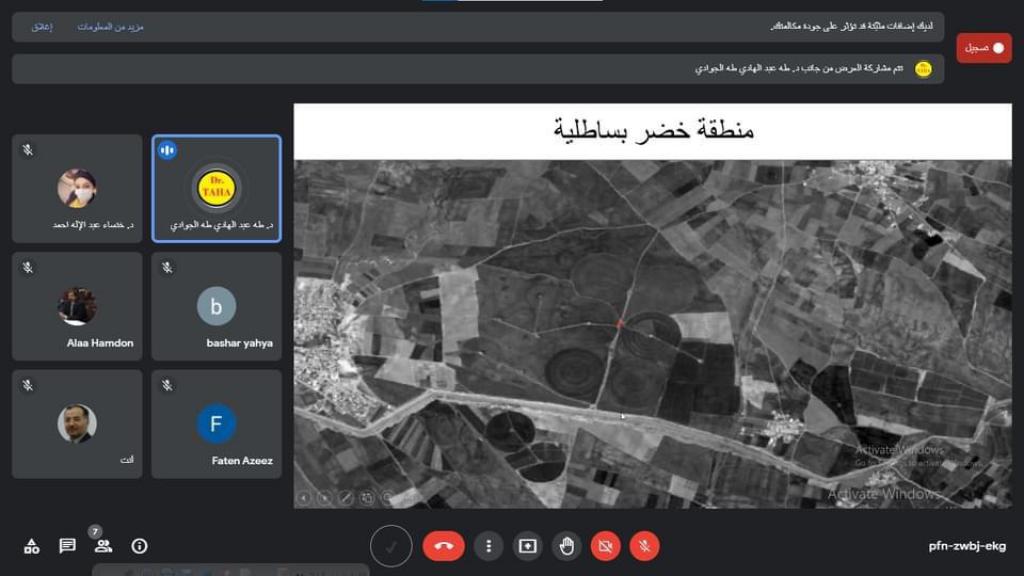The height and width of the screenshot is (576, 1024).
Task: Unmute microphone using red mic button
Action: [x=645, y=546]
